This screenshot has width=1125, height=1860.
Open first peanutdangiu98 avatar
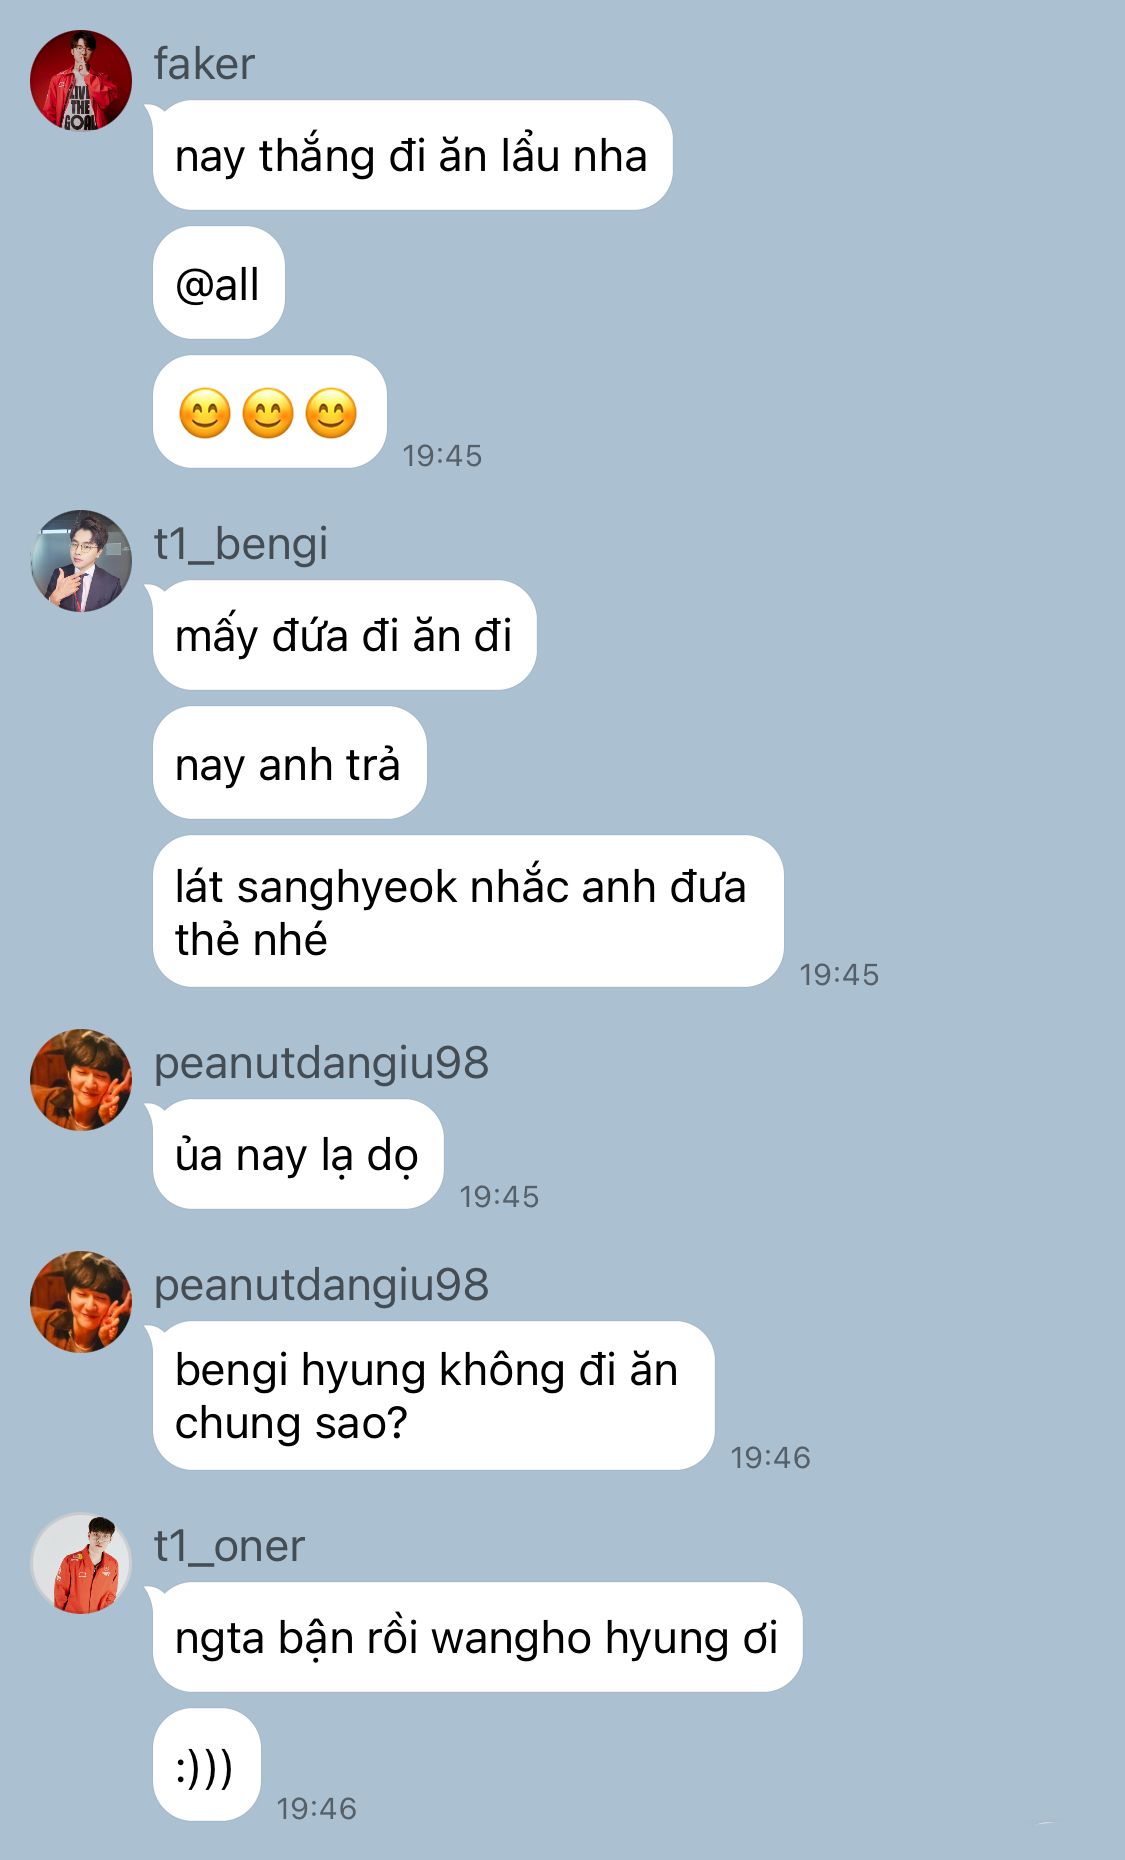pyautogui.click(x=81, y=1079)
